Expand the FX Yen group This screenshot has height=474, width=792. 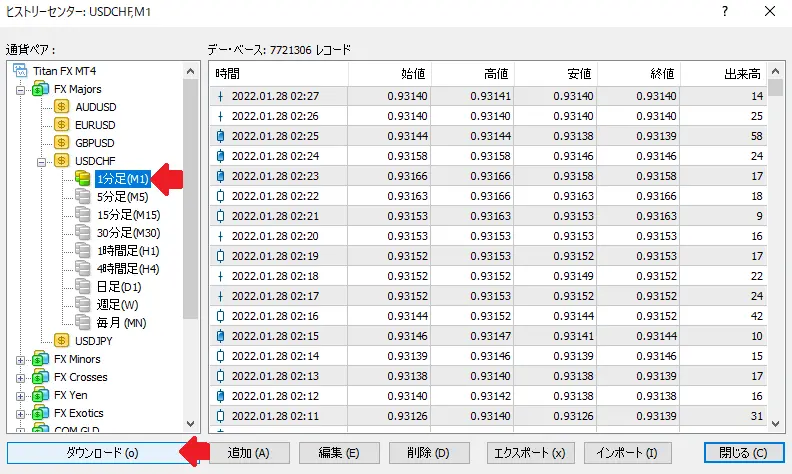[x=22, y=395]
